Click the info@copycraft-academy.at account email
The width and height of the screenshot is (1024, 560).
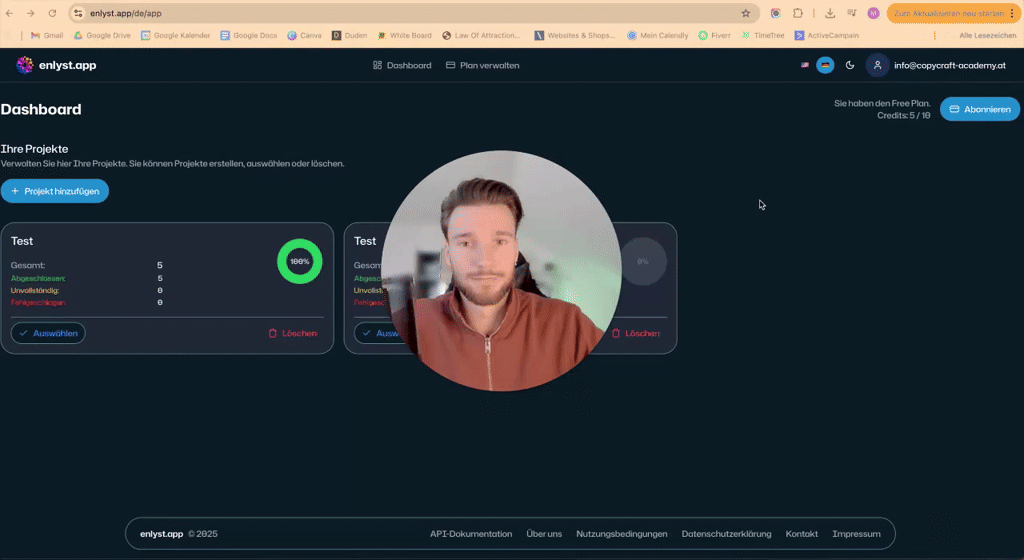pos(950,65)
